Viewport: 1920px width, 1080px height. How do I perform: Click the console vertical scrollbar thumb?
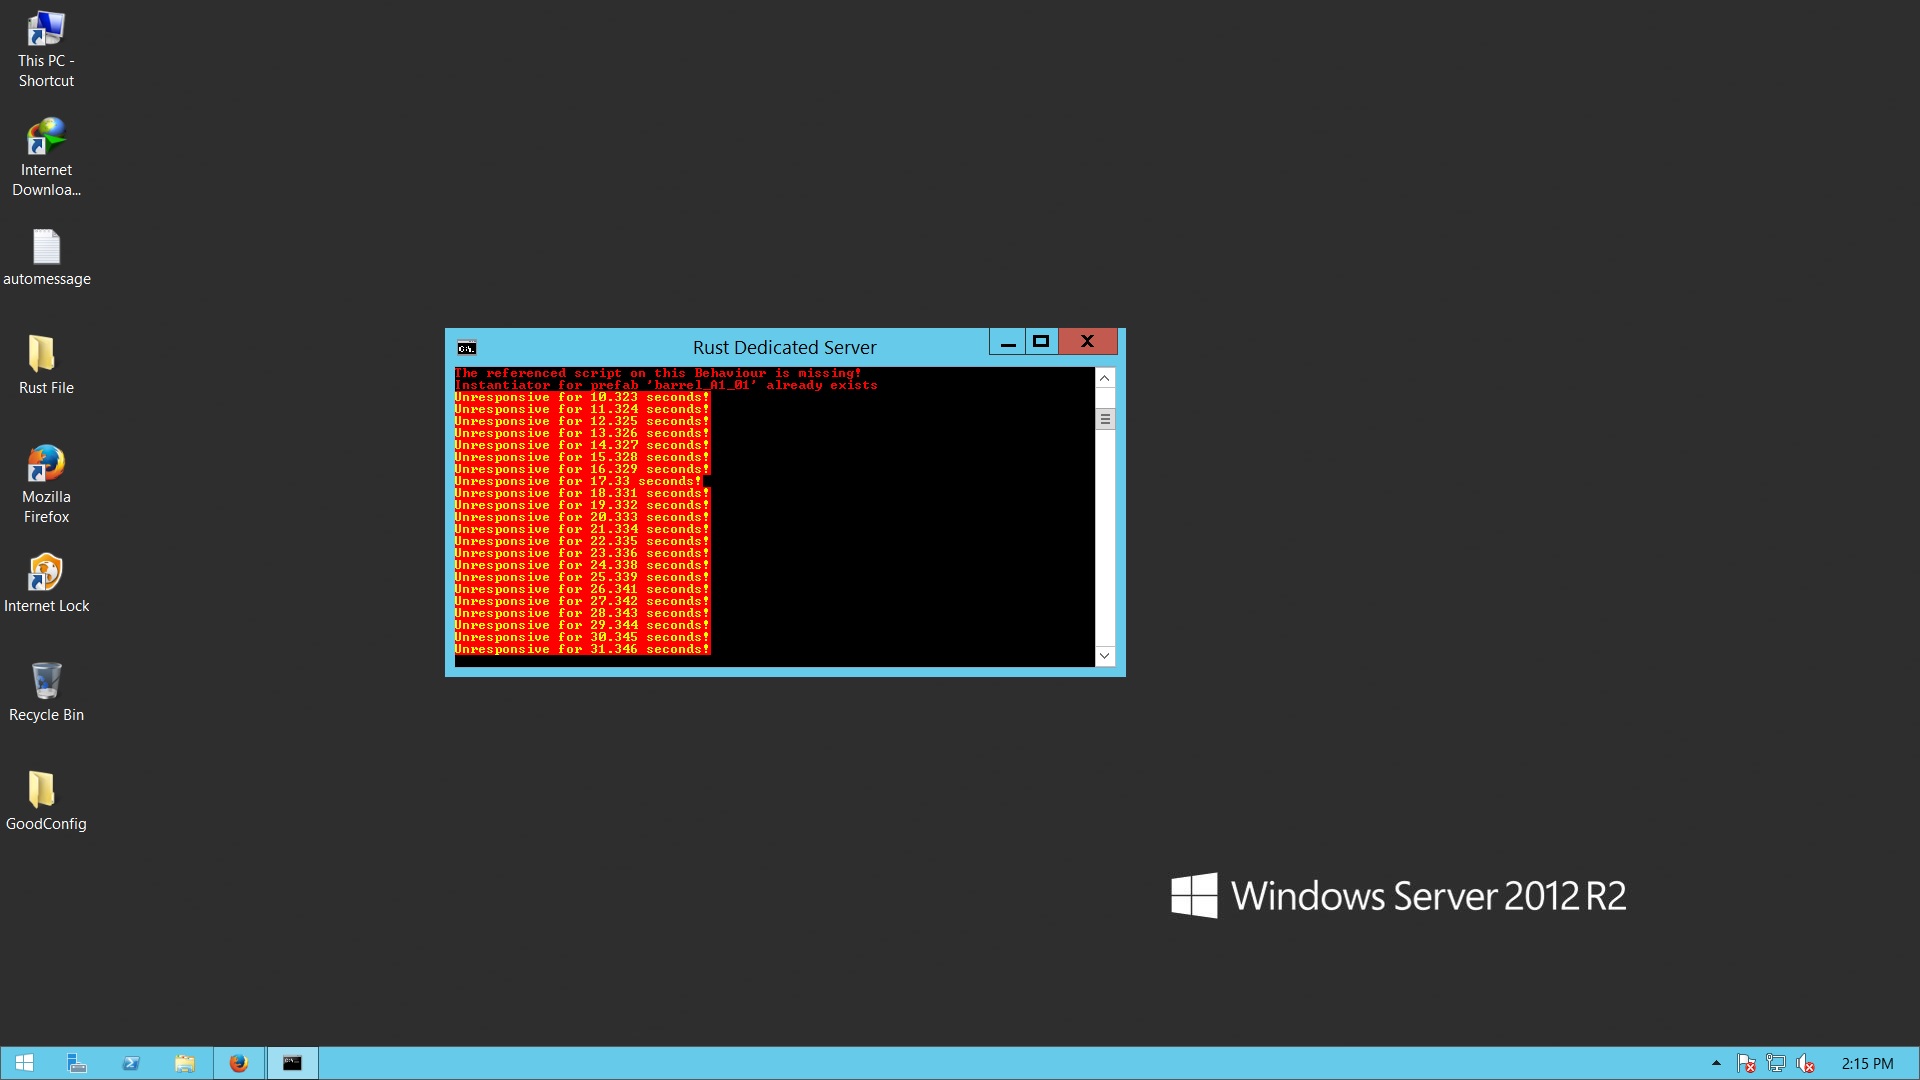1105,419
